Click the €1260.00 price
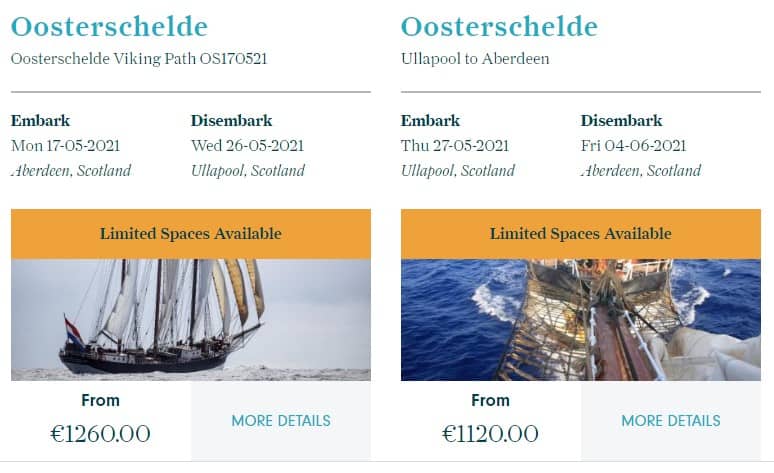Screen dimensions: 774x473 pos(100,434)
